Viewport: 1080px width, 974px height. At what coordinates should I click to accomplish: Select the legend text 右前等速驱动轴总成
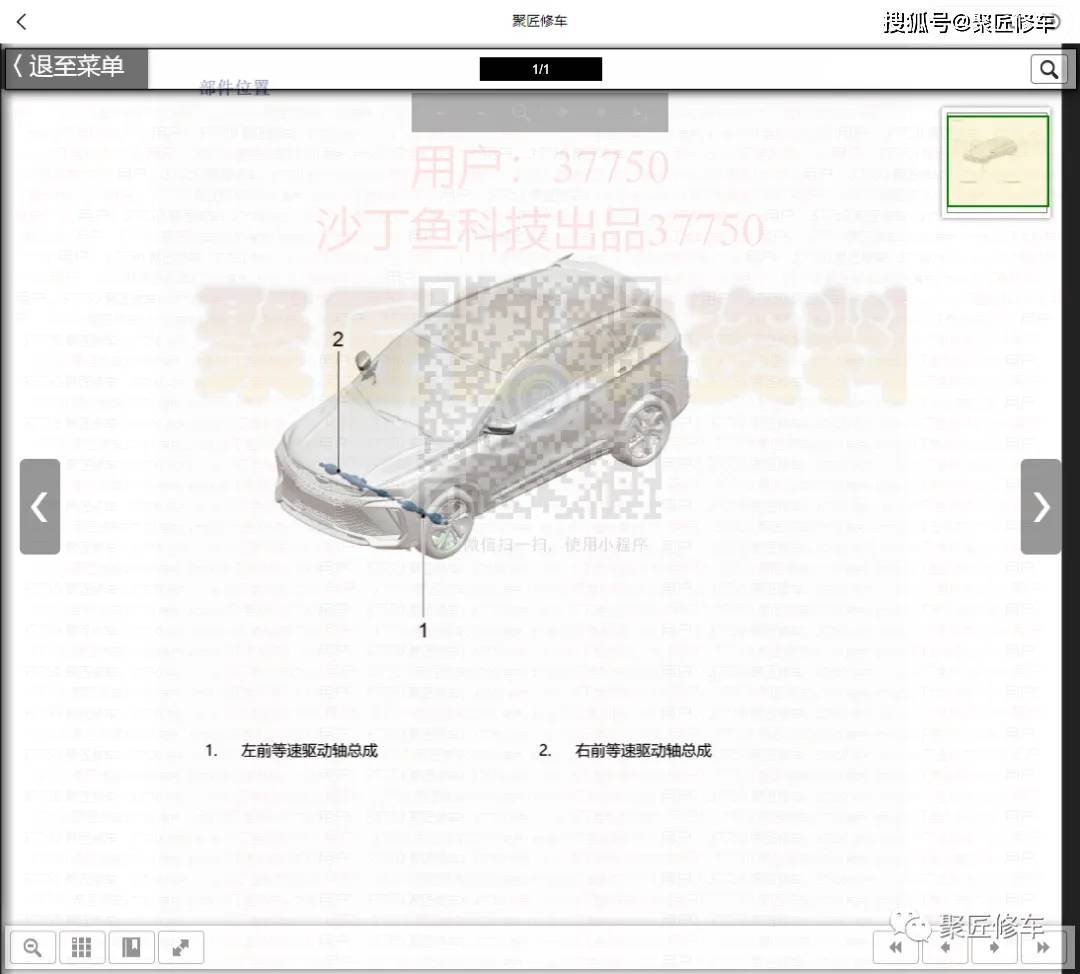point(643,750)
